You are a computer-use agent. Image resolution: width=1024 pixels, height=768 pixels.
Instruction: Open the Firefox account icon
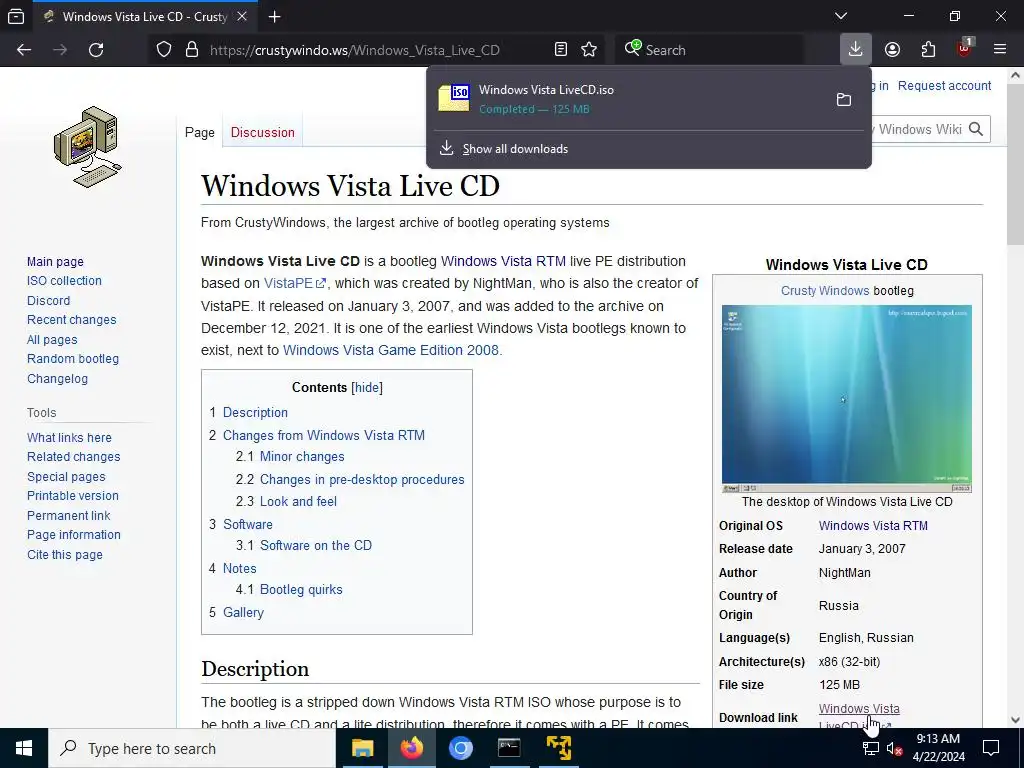click(x=892, y=50)
